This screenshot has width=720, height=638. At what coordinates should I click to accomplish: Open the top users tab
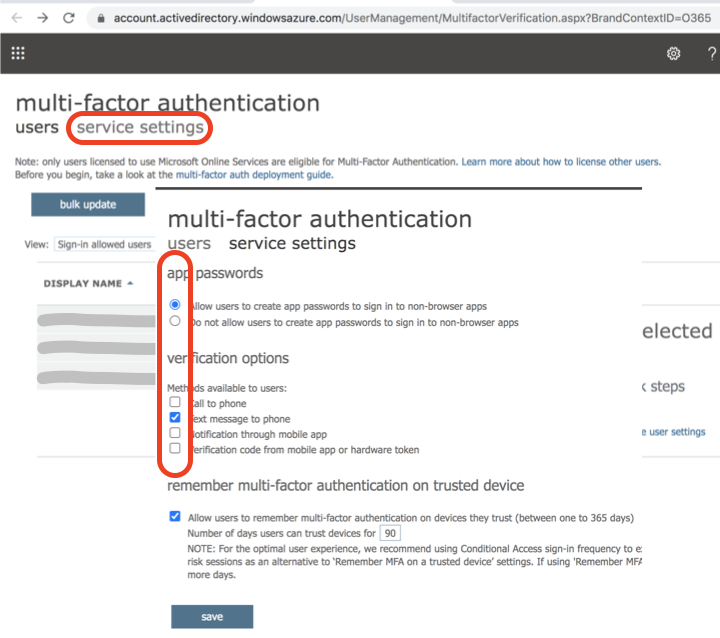click(37, 127)
